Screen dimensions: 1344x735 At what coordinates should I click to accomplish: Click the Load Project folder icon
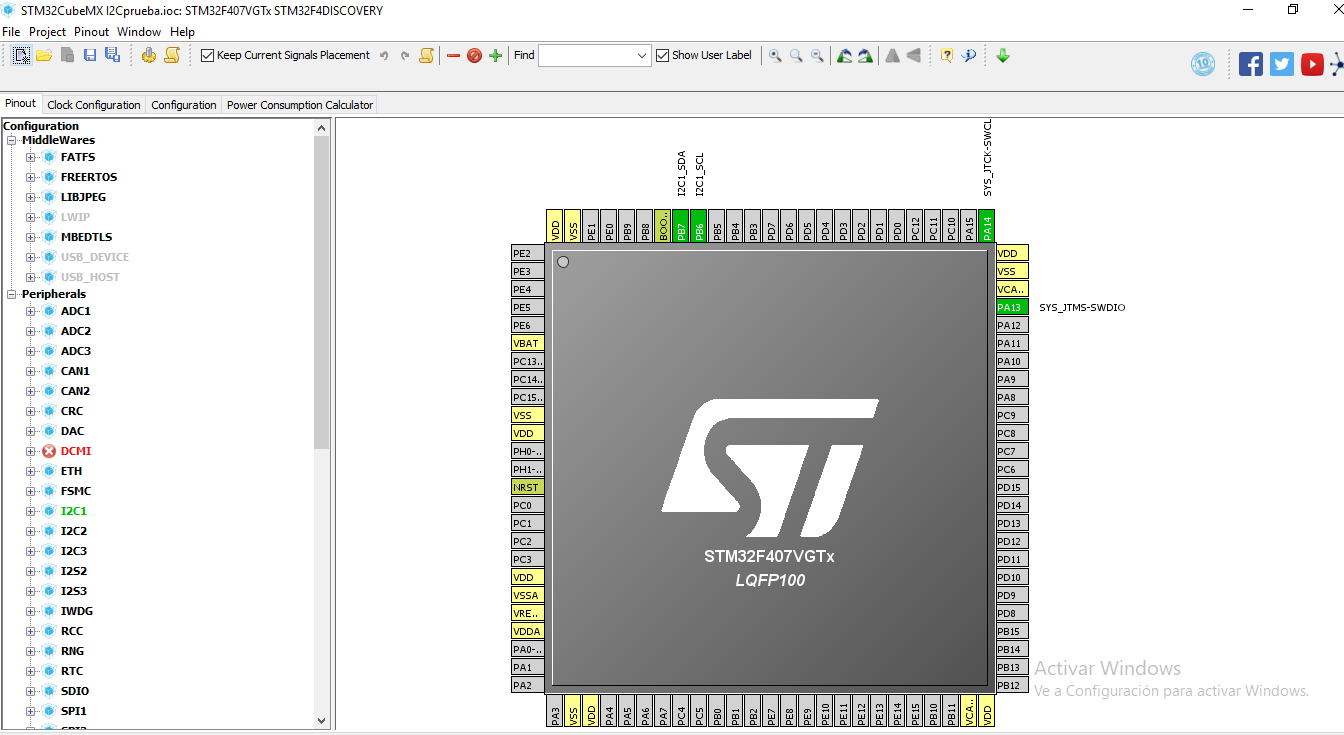44,55
